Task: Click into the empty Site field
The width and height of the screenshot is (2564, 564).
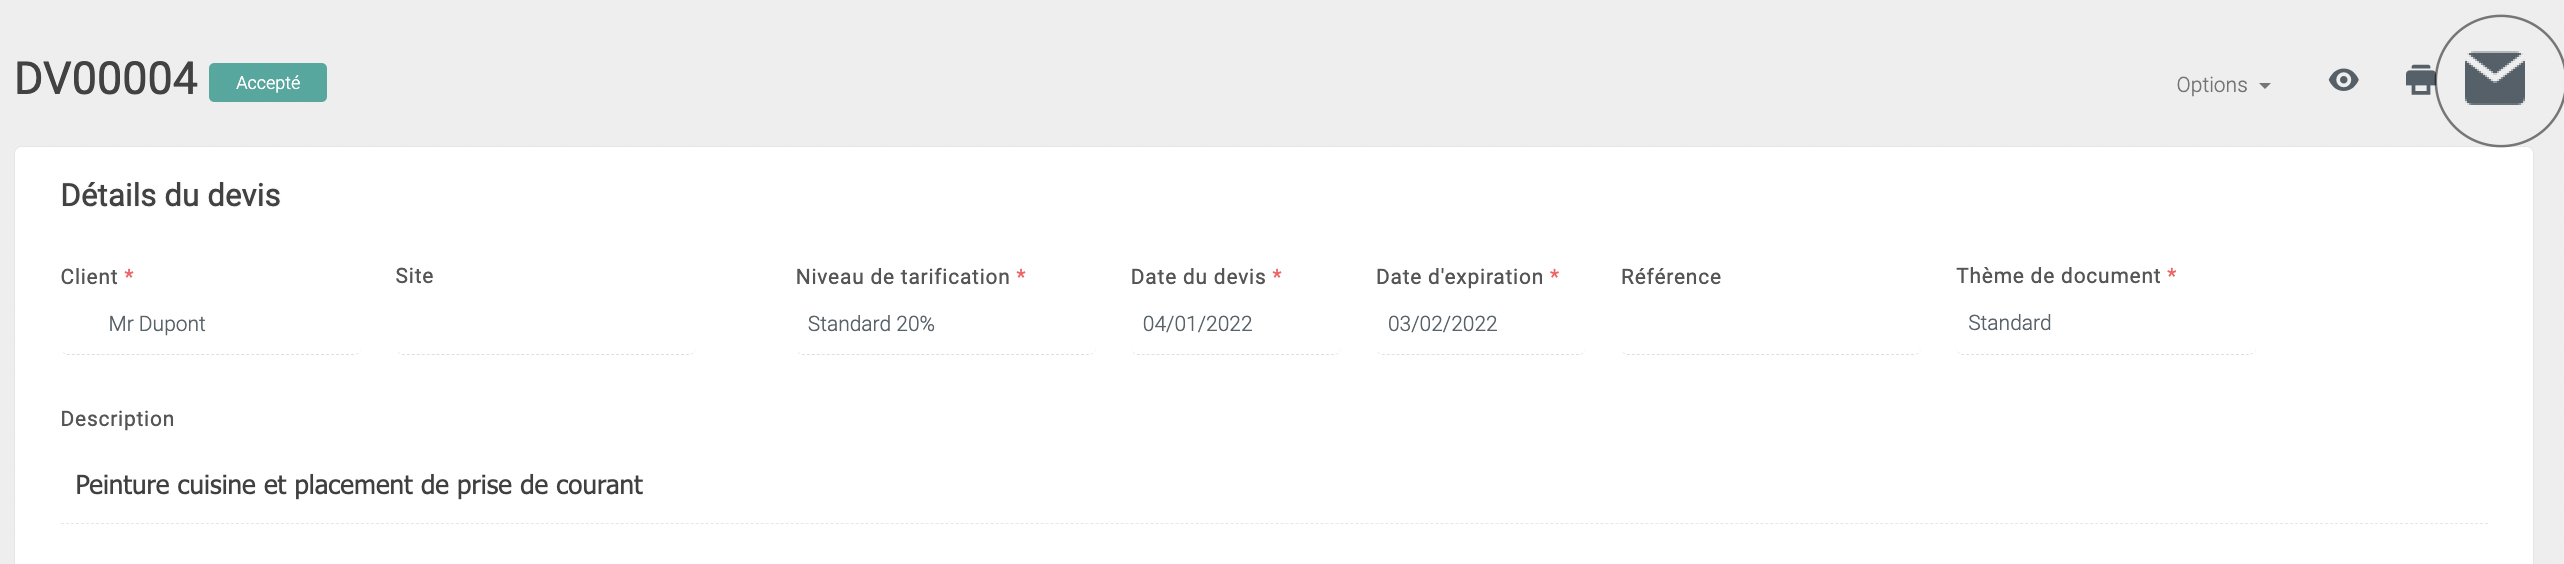Action: tap(545, 324)
